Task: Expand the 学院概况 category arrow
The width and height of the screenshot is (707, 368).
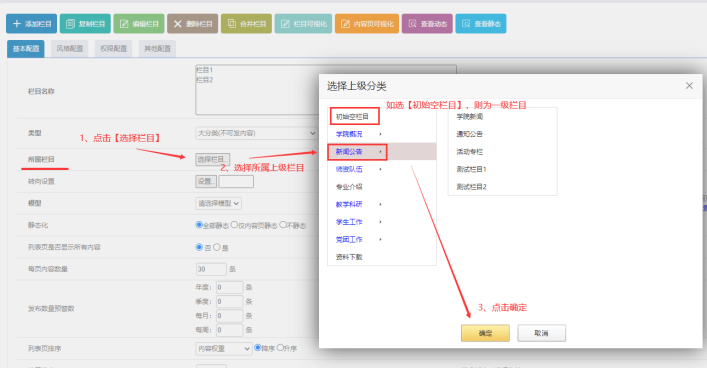Action: [381, 134]
